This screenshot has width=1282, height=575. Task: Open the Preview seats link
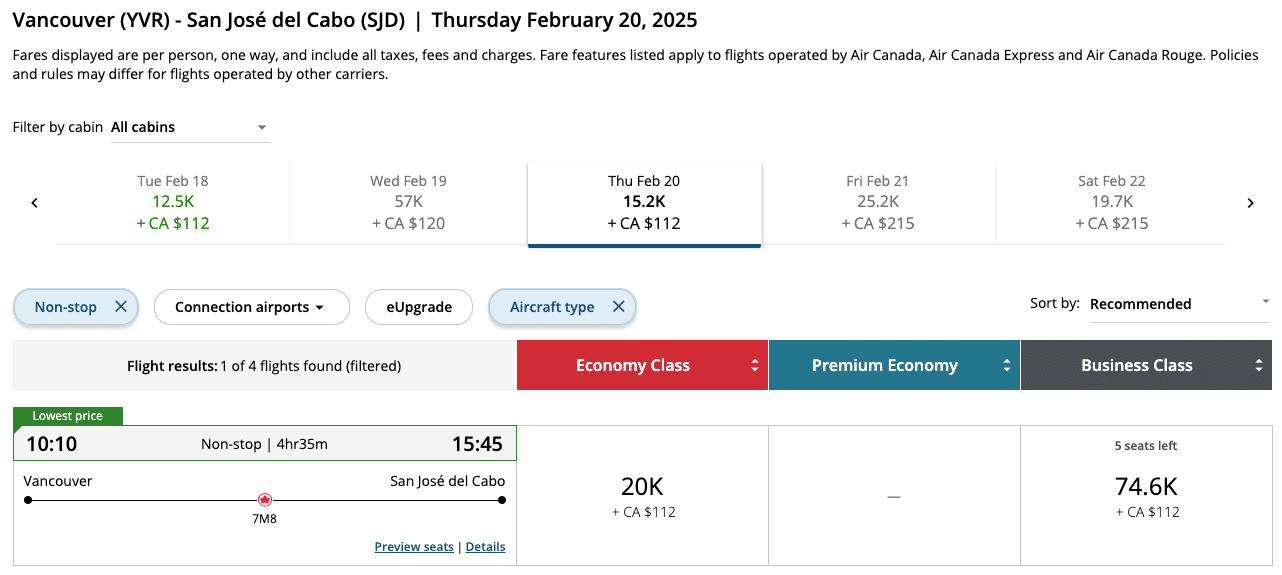(414, 547)
